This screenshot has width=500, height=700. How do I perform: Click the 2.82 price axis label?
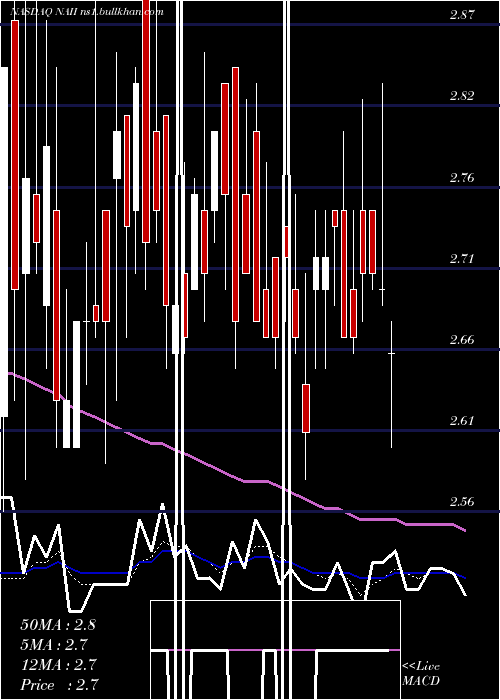[462, 96]
